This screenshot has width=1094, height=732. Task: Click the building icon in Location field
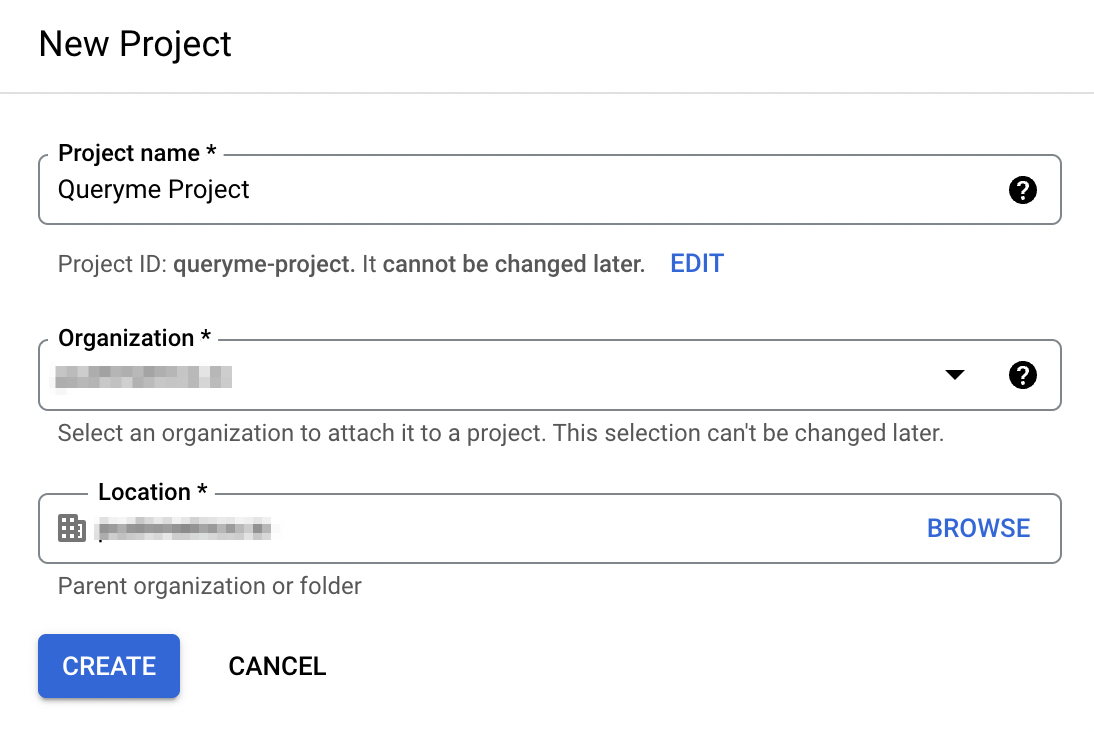pyautogui.click(x=72, y=528)
